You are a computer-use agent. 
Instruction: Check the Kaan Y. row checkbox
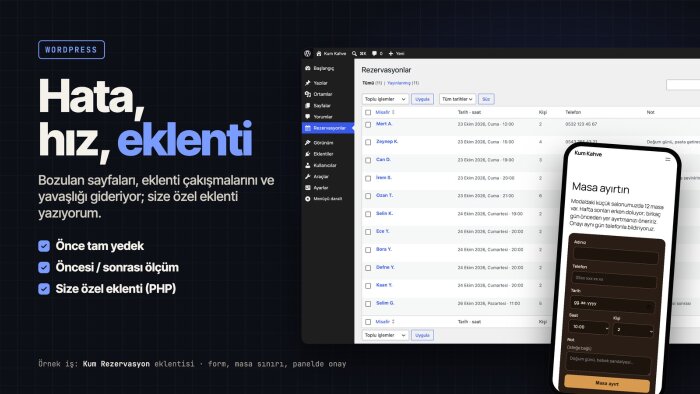[368, 286]
